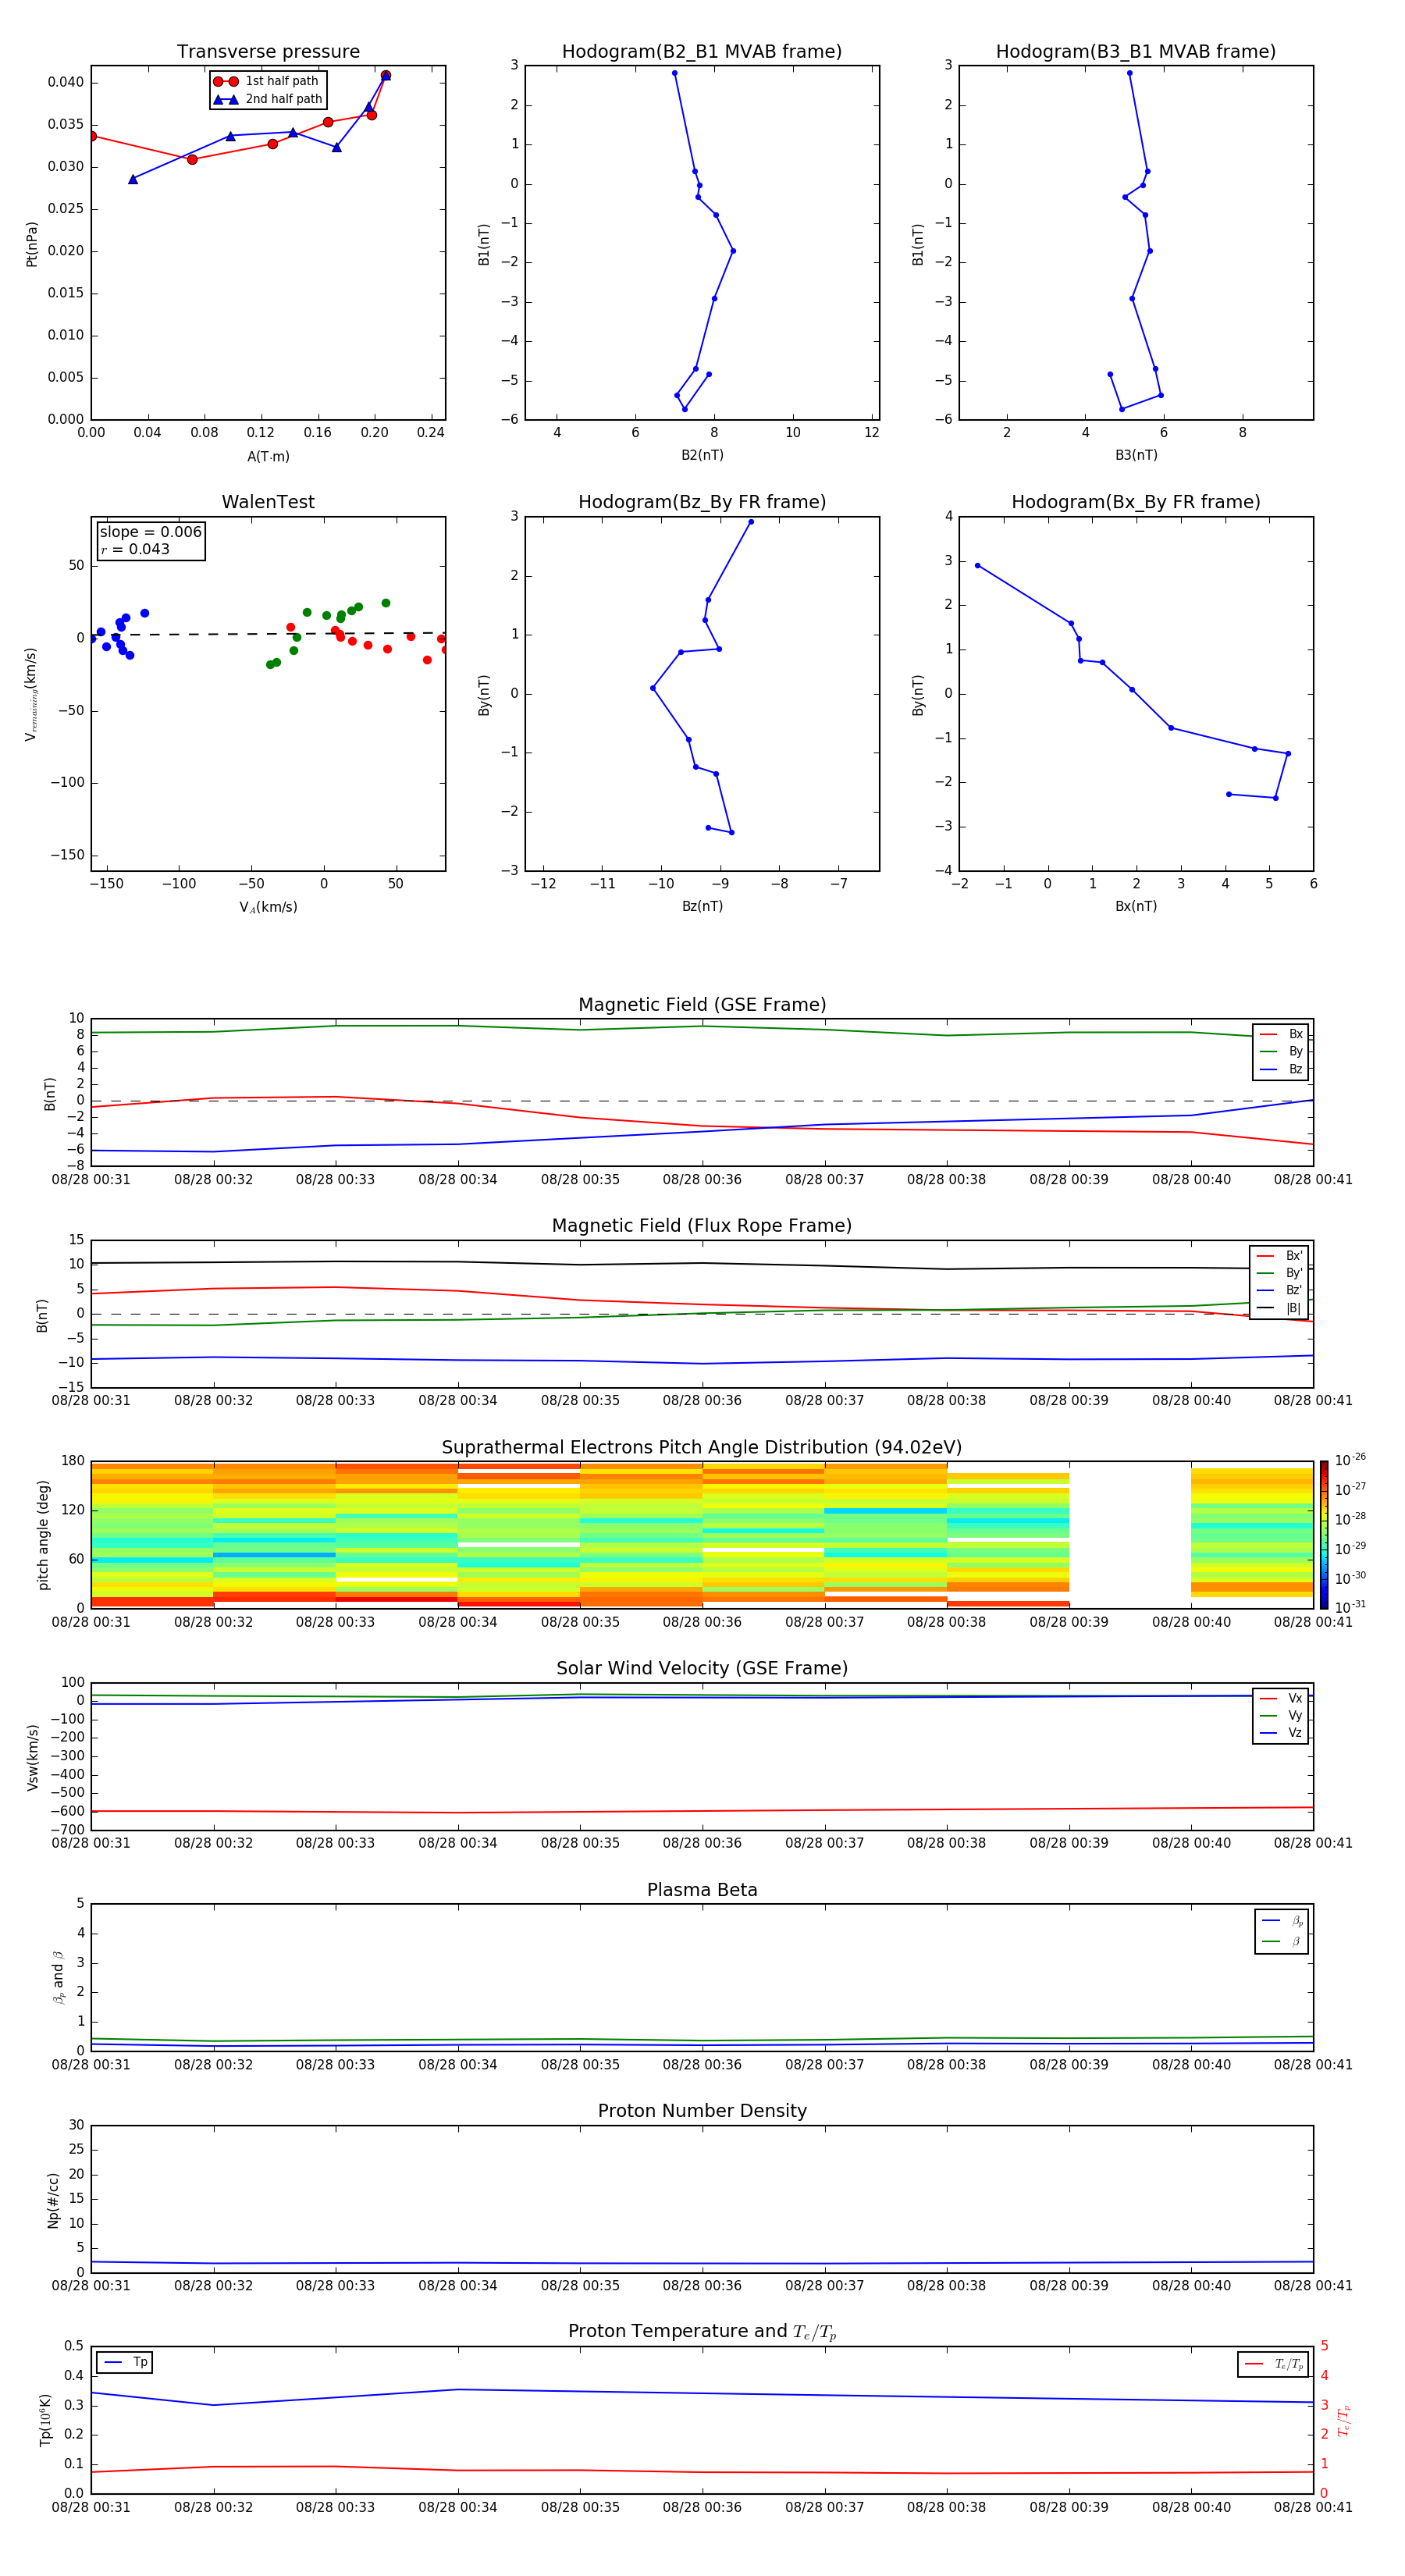Click '08/28 00:33' tick under Plasma Beta plot
This screenshot has height=2576, width=1405.
click(335, 2064)
